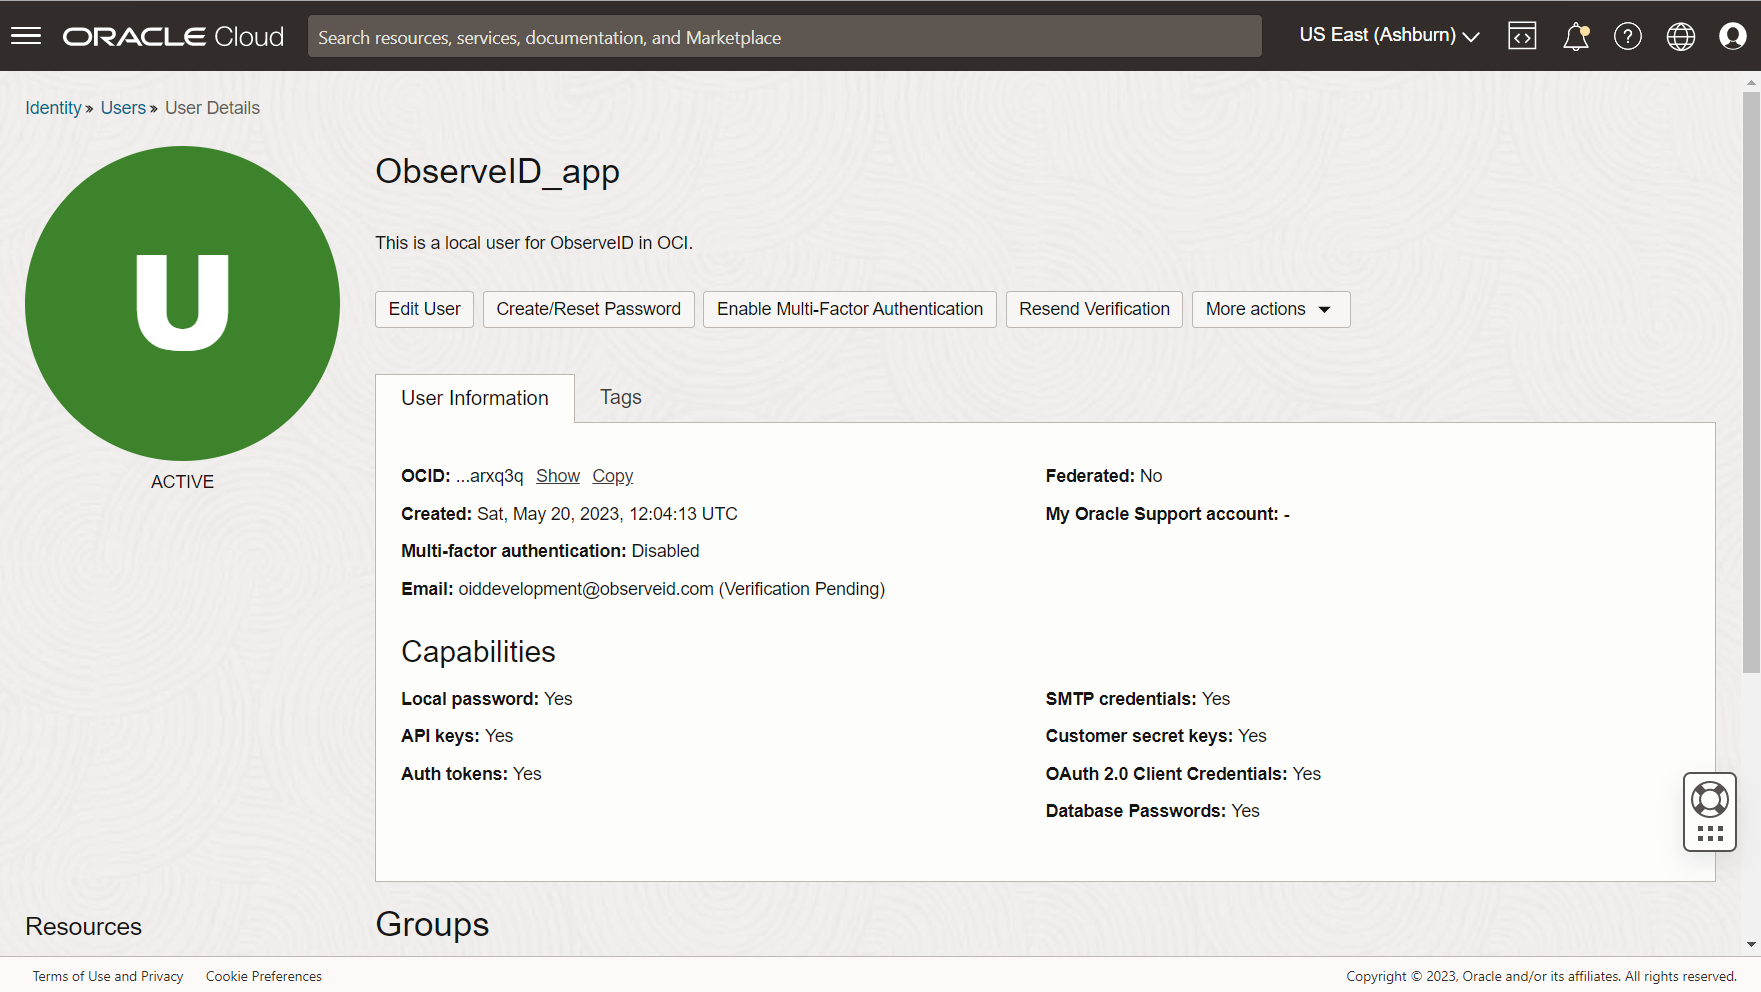Image resolution: width=1761 pixels, height=992 pixels.
Task: Go to Users breadcrumb link
Action: click(123, 108)
